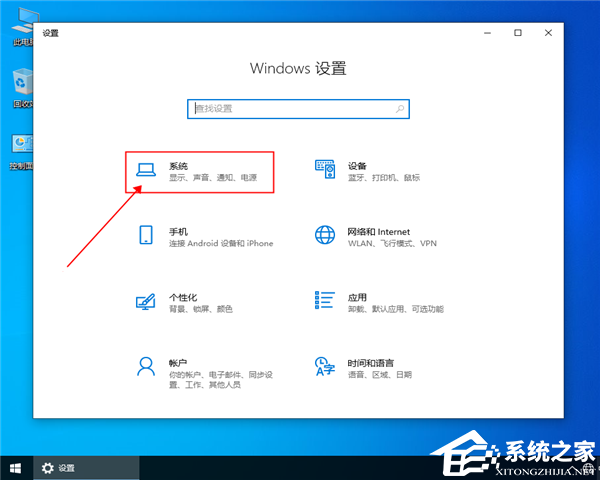Click the 语音、区域、日期 description
The height and width of the screenshot is (480, 600).
[x=380, y=375]
